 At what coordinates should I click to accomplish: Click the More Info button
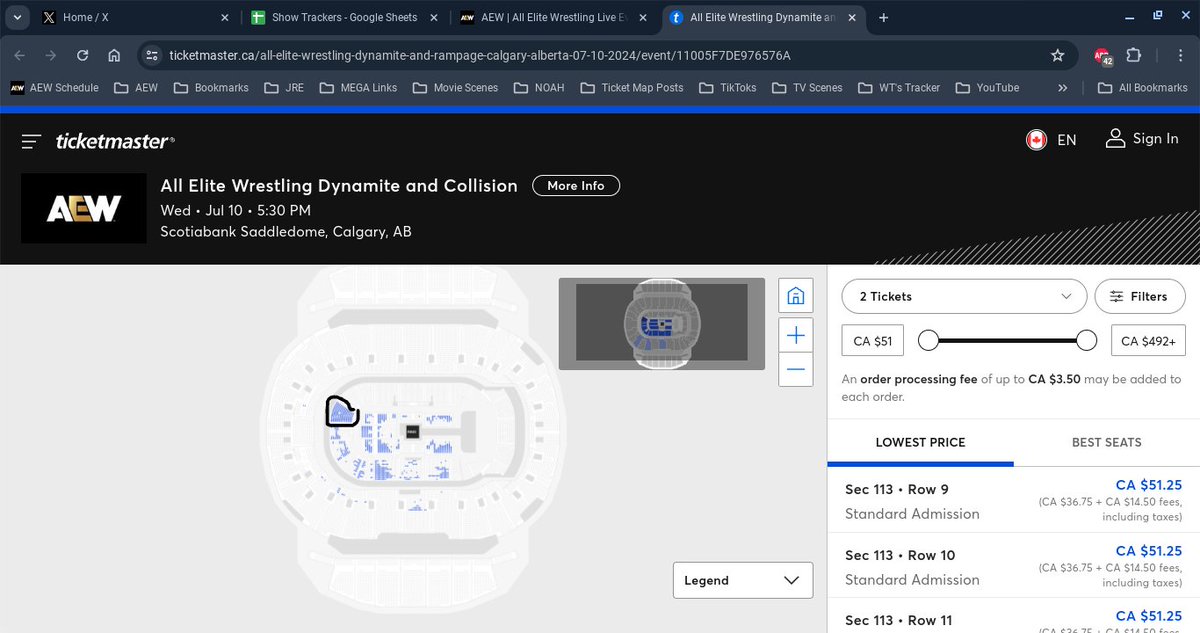pyautogui.click(x=576, y=185)
